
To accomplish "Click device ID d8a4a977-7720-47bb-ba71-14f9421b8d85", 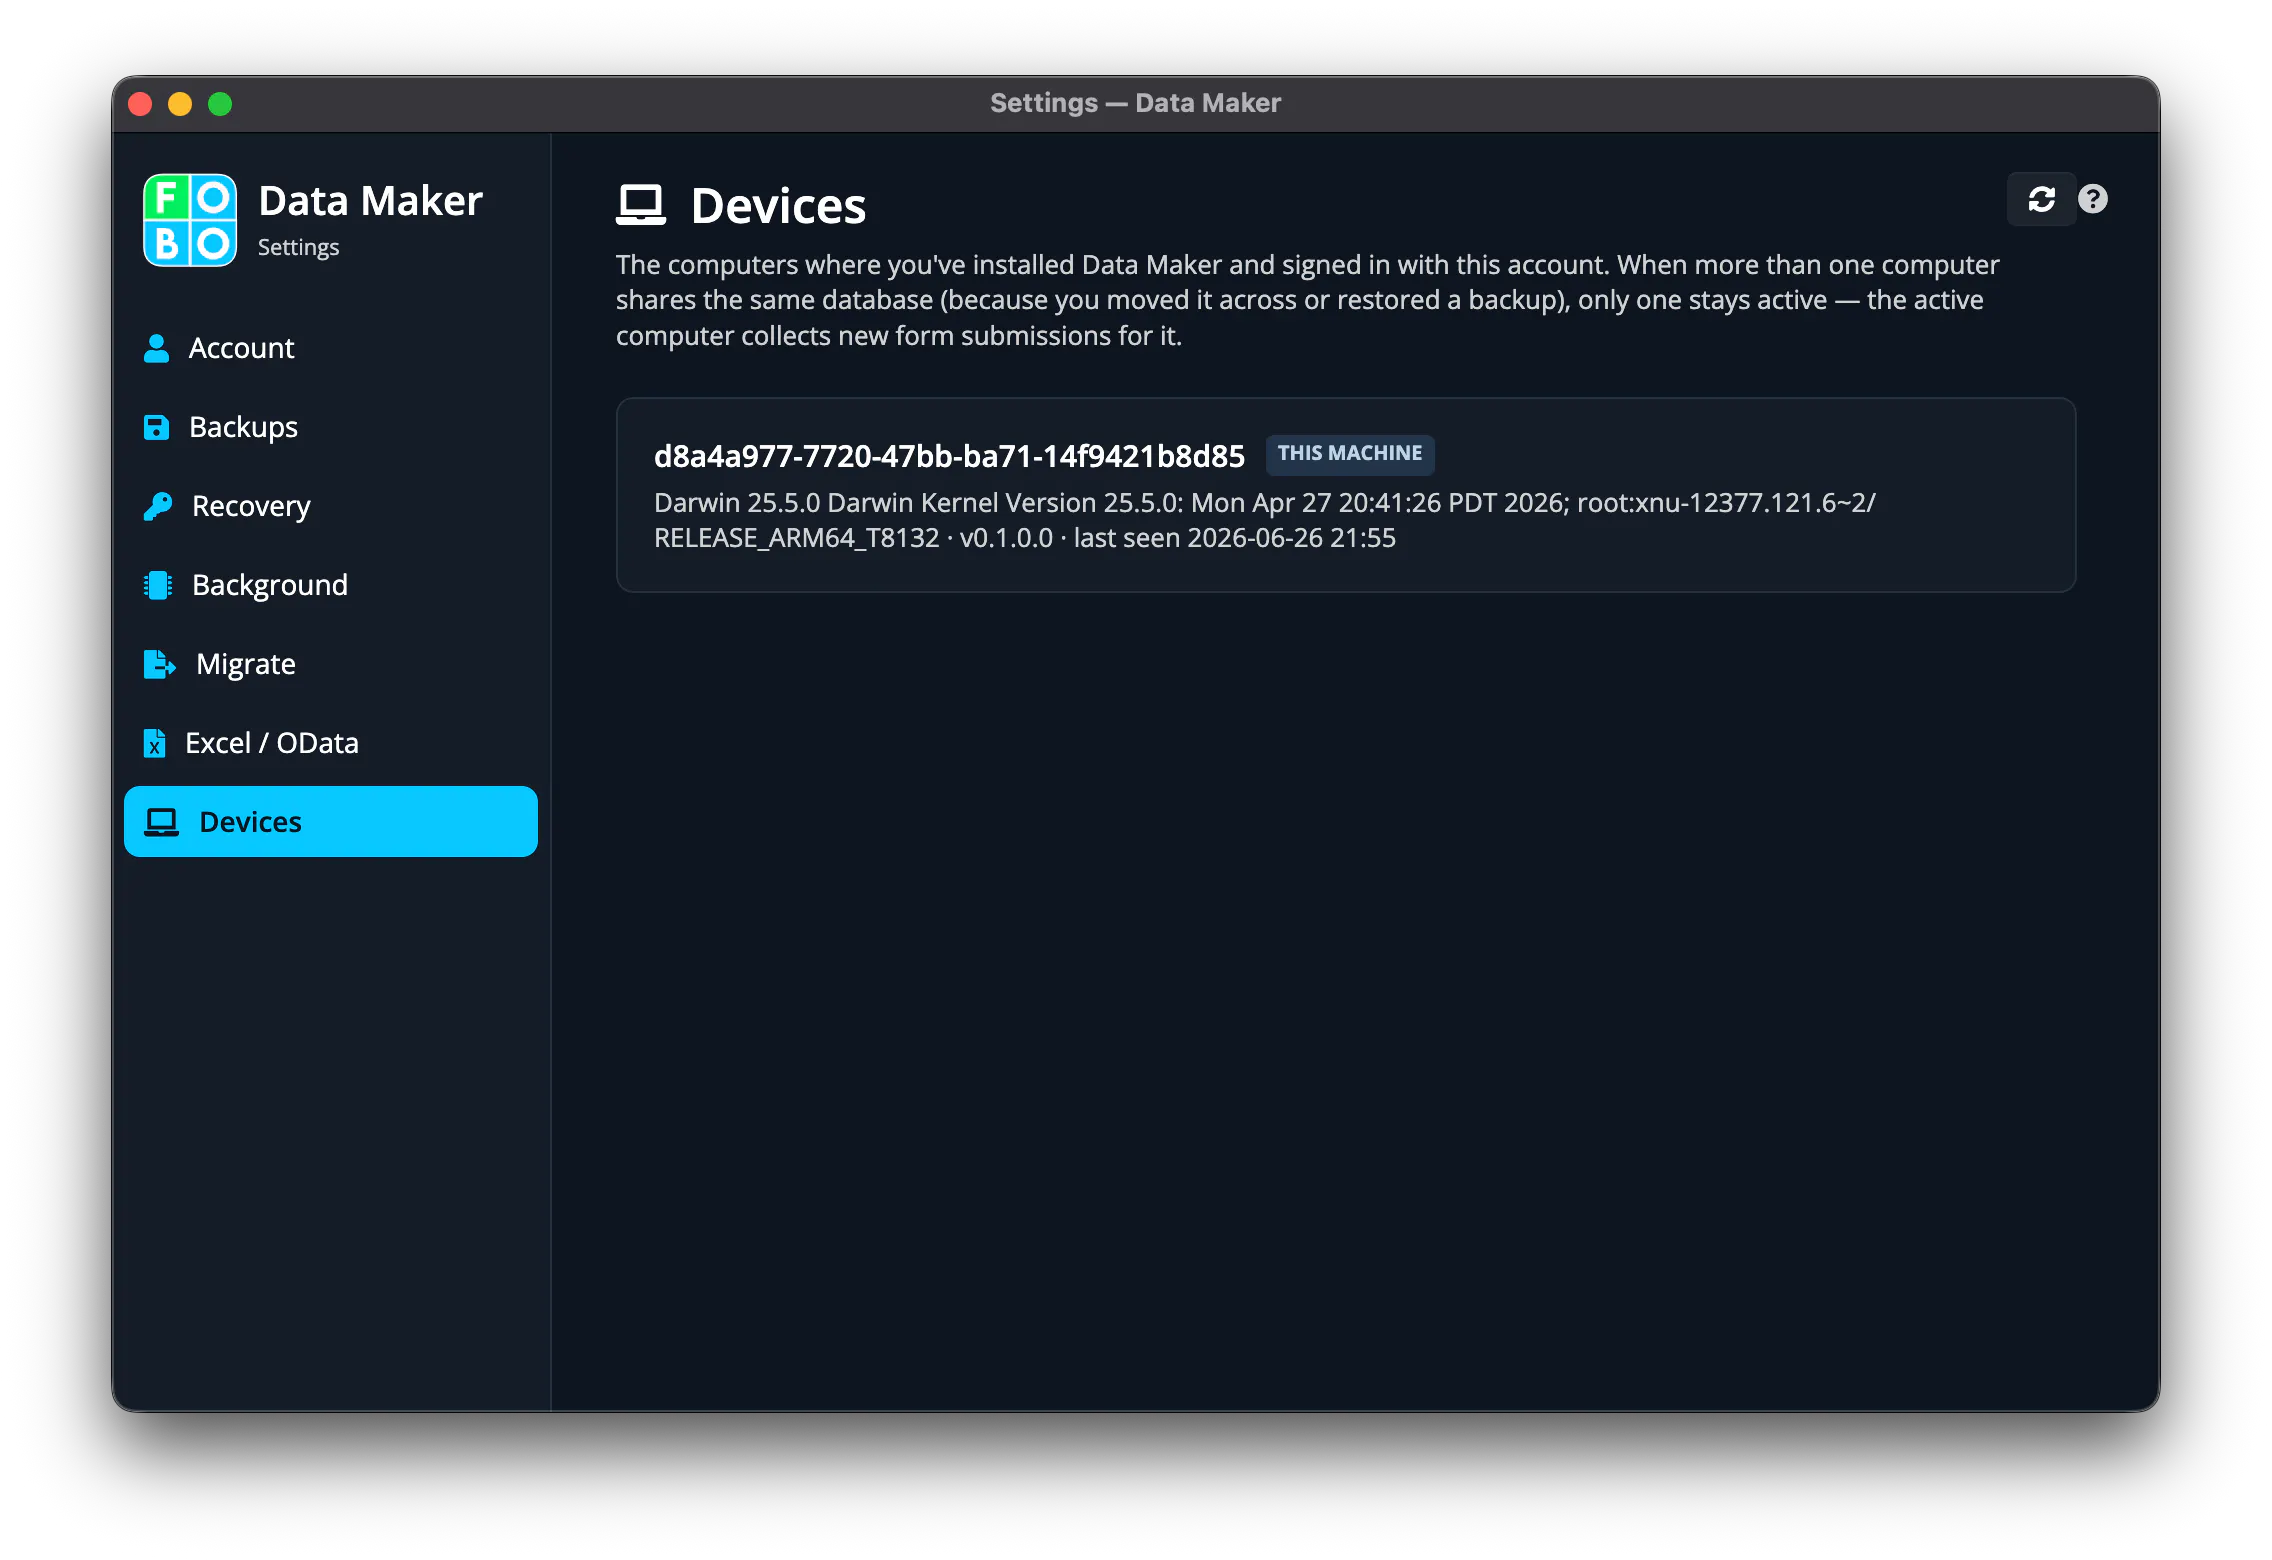I will click(x=949, y=456).
